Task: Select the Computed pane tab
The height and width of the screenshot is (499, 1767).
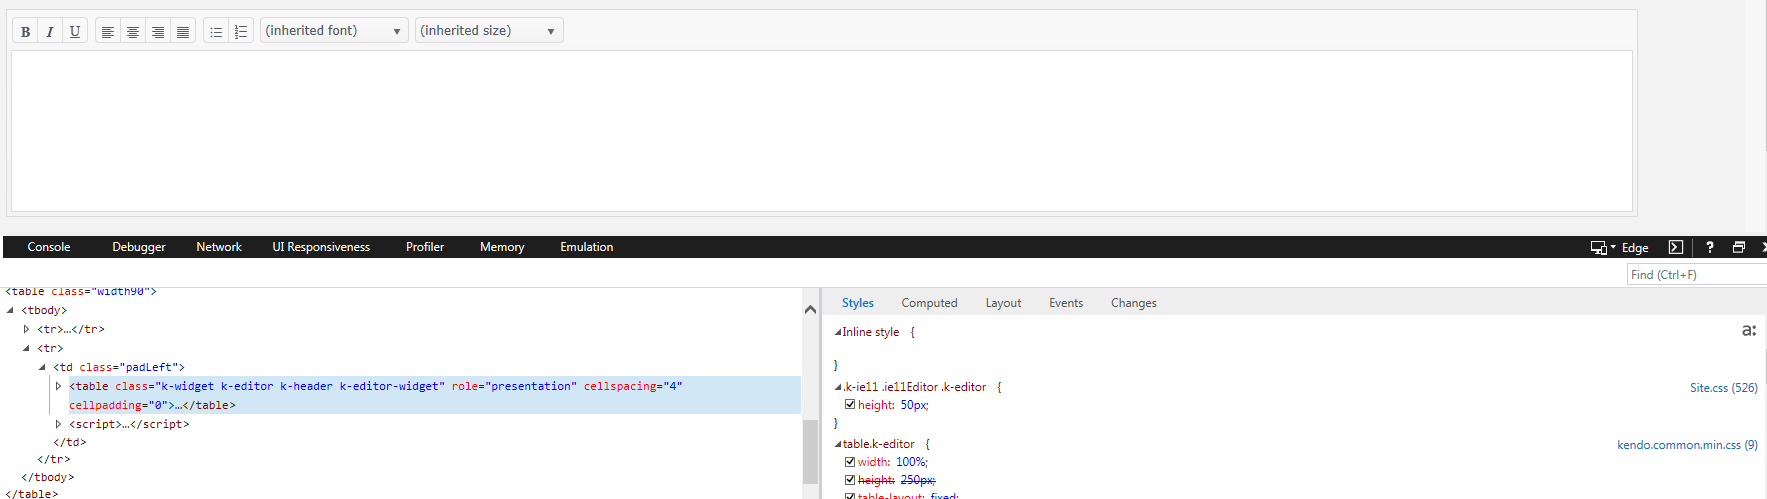Action: 929,303
